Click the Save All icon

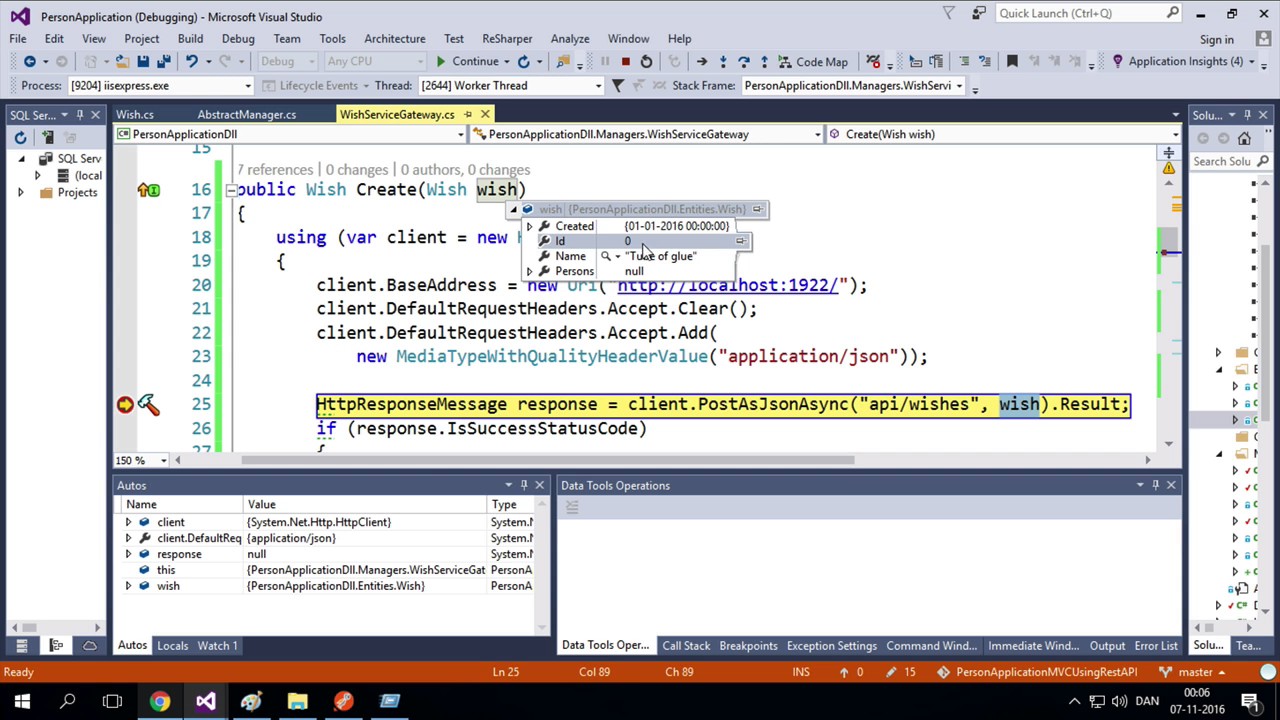164,62
